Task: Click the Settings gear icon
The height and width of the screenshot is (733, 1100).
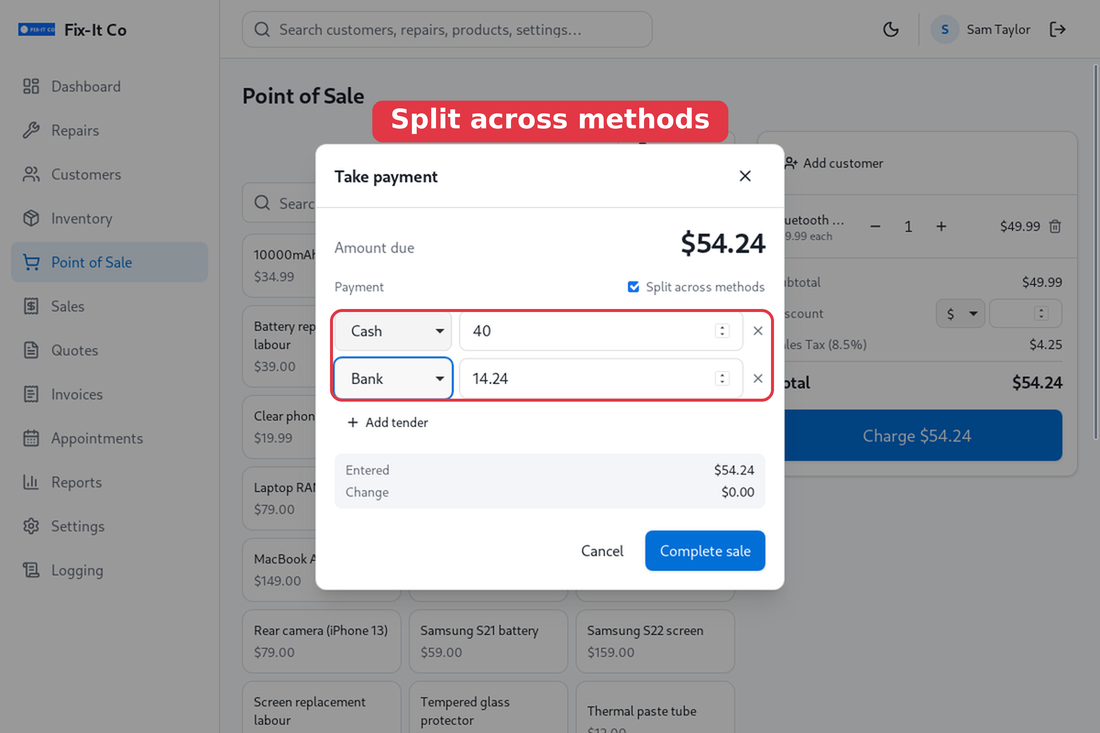Action: click(31, 526)
